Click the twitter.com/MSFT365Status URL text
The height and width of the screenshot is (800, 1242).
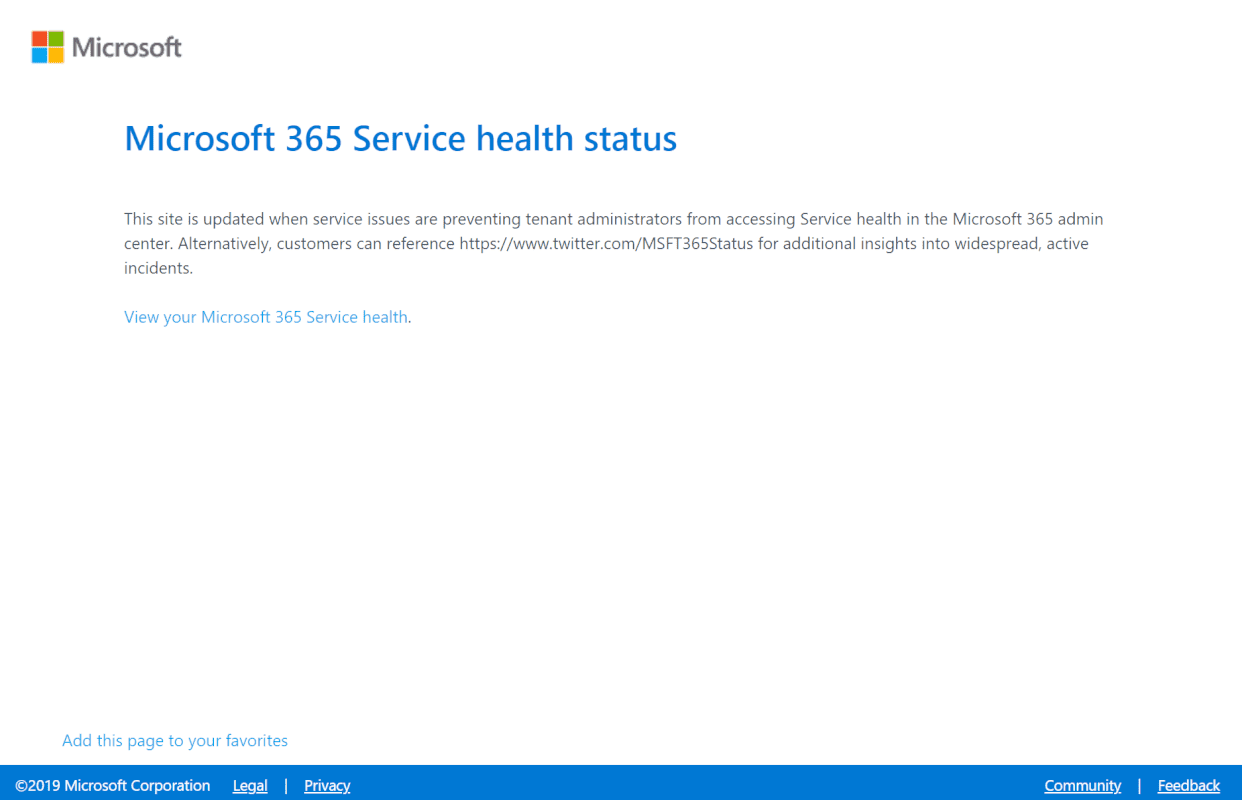tap(606, 243)
